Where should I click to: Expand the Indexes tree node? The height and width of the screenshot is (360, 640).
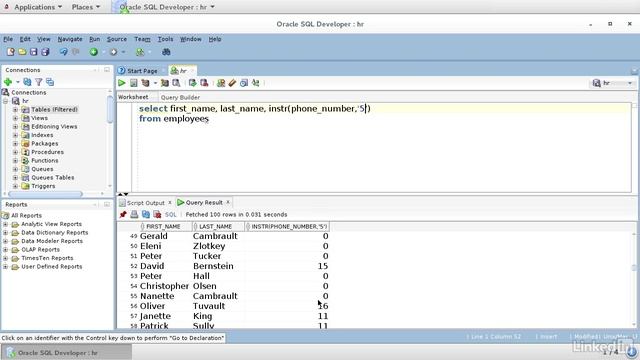[15, 135]
